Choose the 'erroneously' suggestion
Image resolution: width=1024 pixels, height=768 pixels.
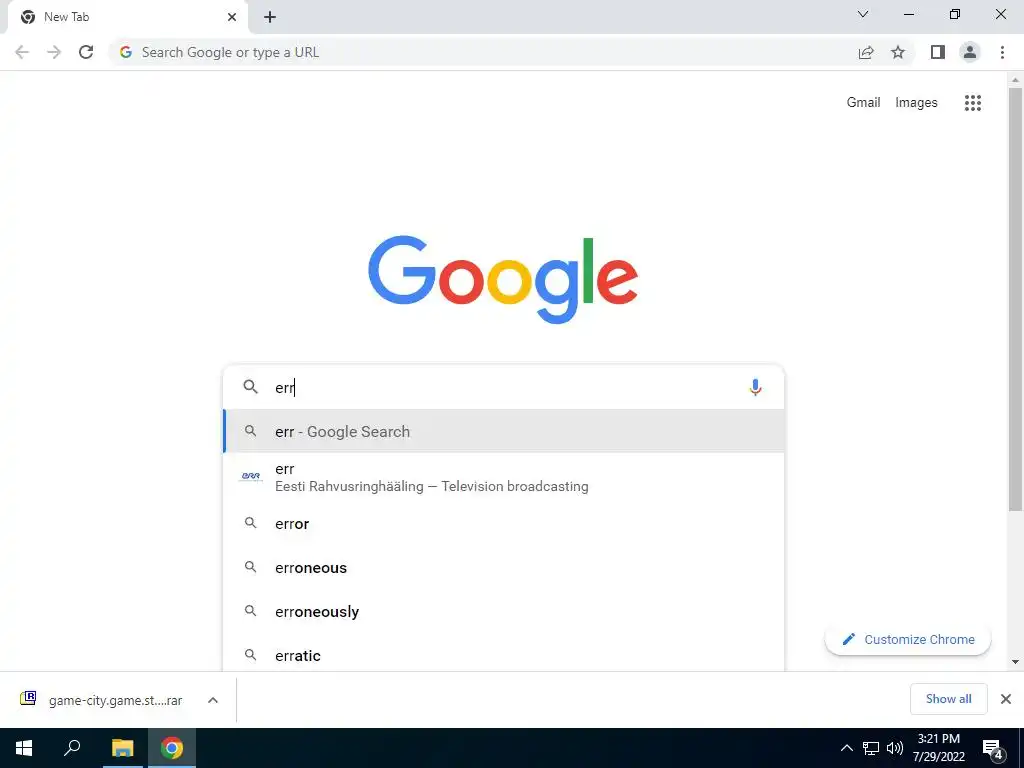(x=504, y=611)
